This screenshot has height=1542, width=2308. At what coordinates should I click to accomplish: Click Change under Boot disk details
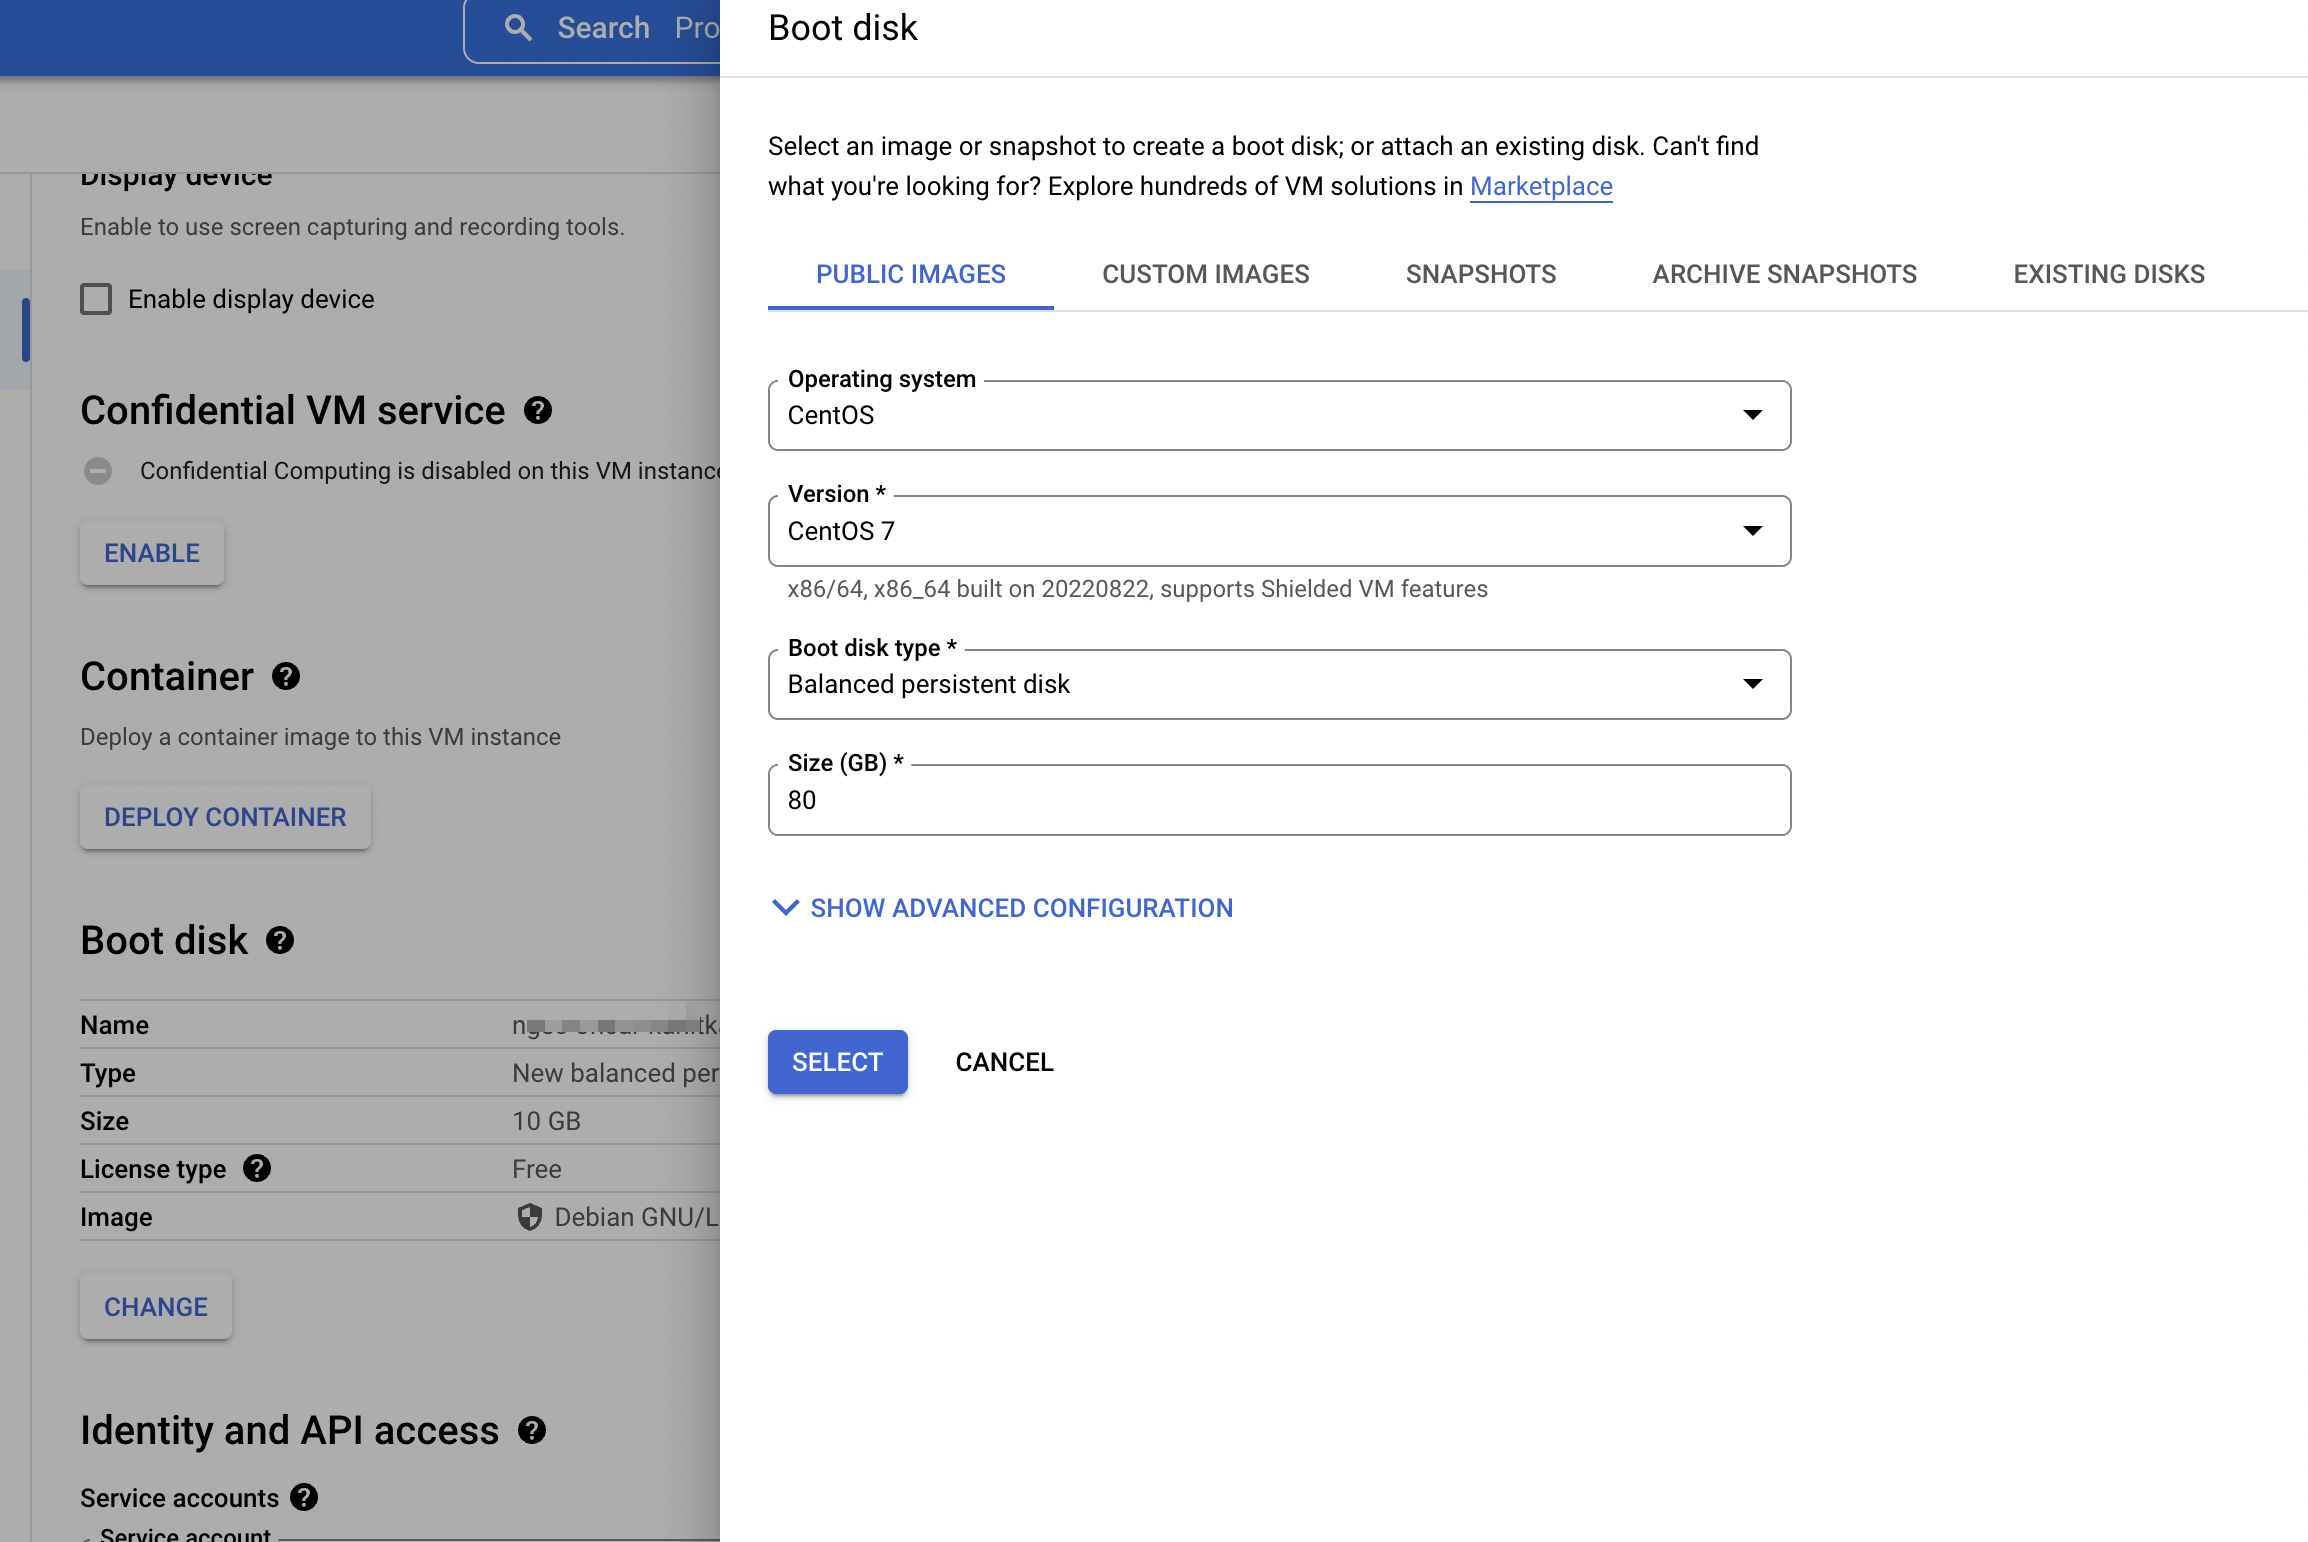(x=156, y=1307)
